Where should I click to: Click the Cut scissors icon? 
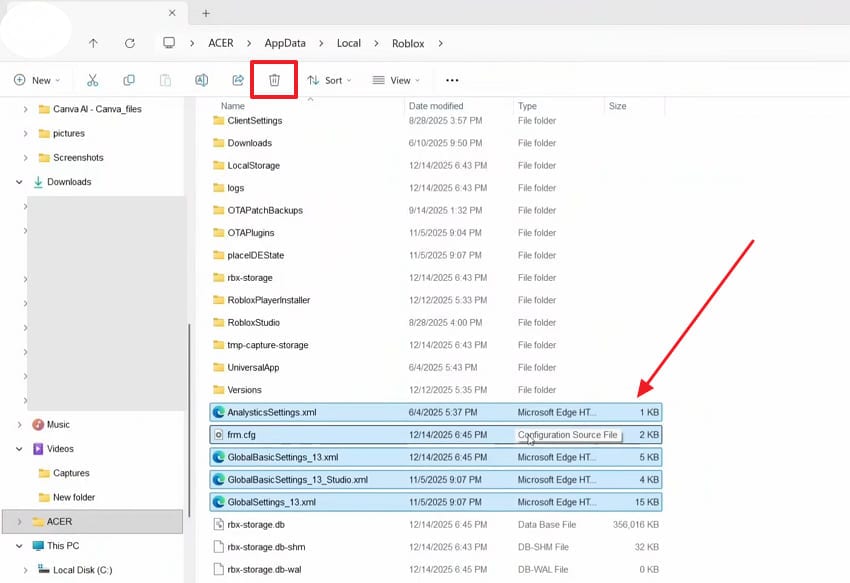93,80
